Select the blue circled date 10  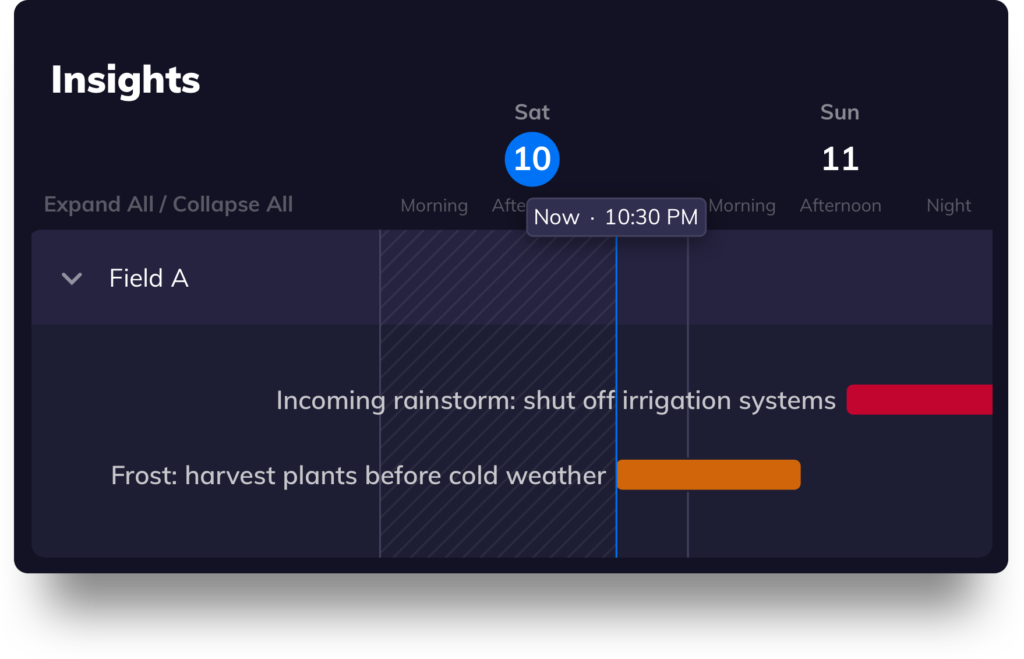coord(532,159)
